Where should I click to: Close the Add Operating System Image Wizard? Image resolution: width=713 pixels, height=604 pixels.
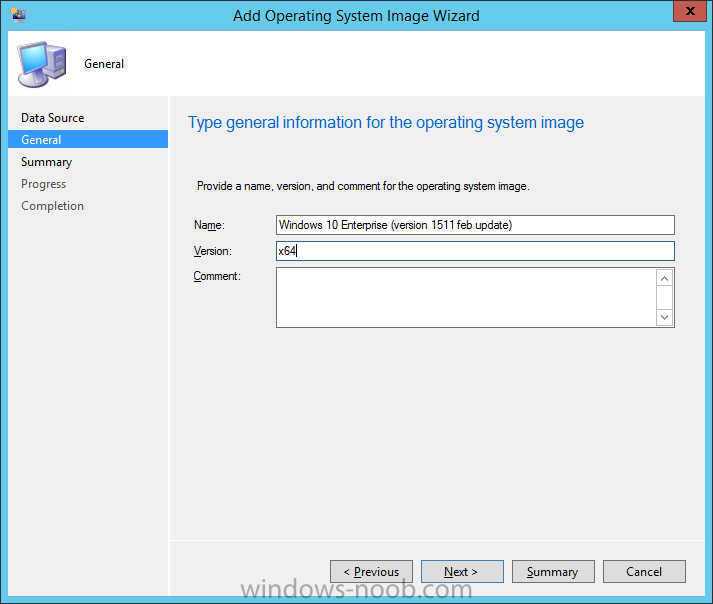pyautogui.click(x=689, y=11)
